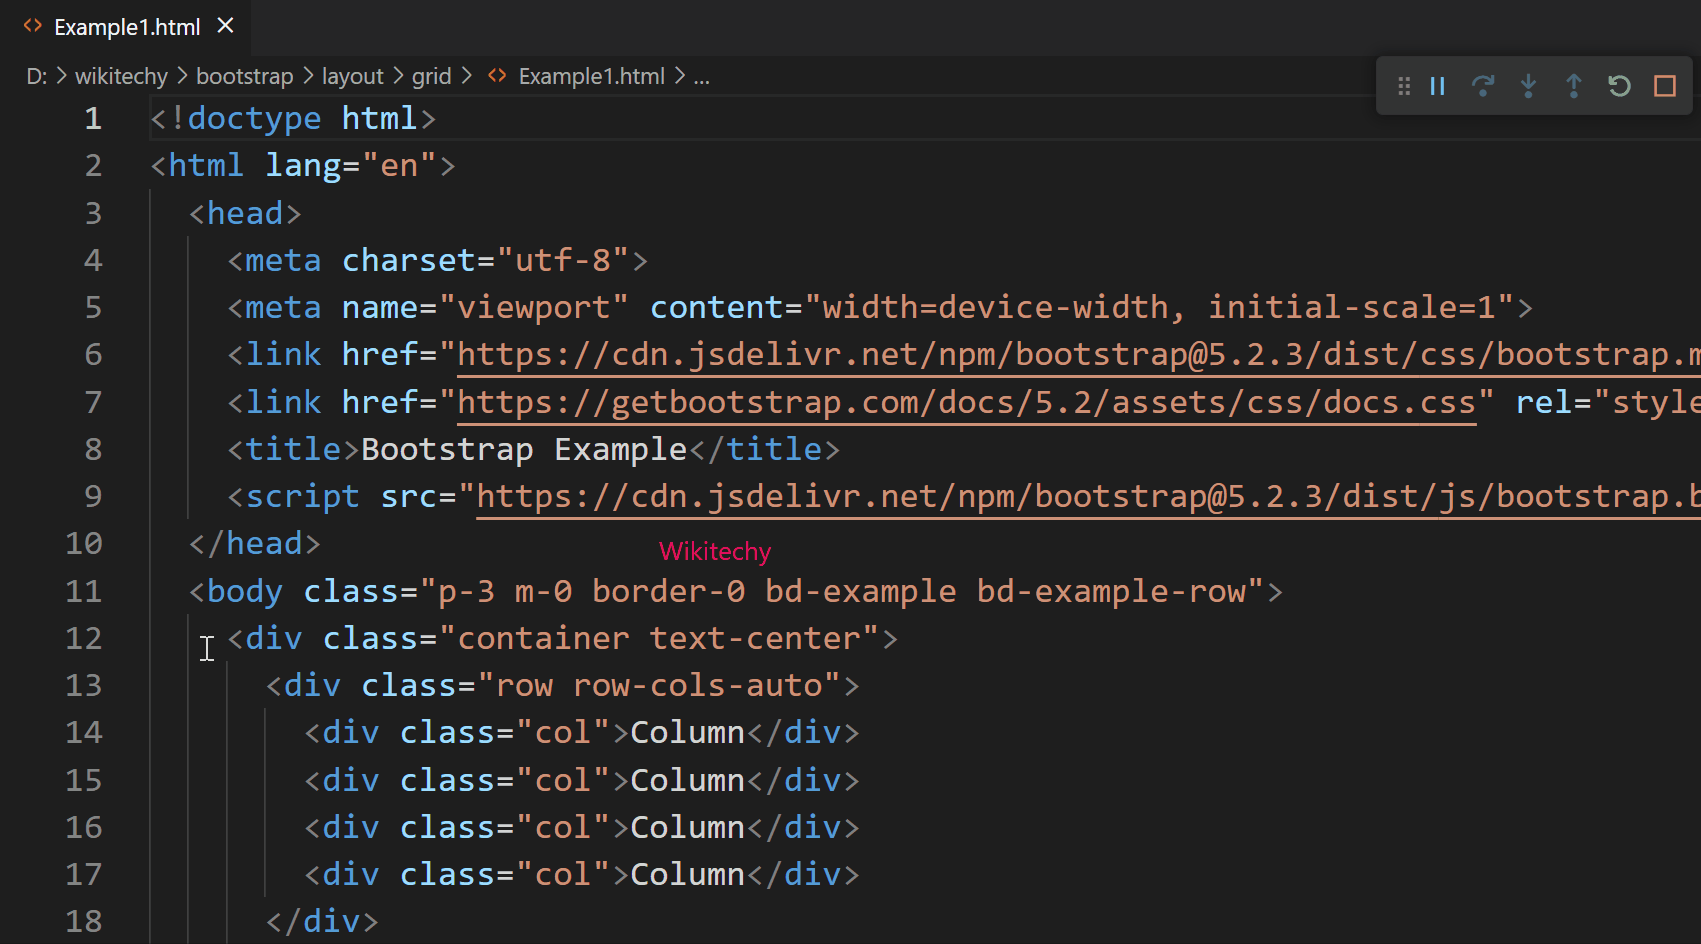Click line number 2 in the gutter
The width and height of the screenshot is (1701, 944).
[x=93, y=166]
